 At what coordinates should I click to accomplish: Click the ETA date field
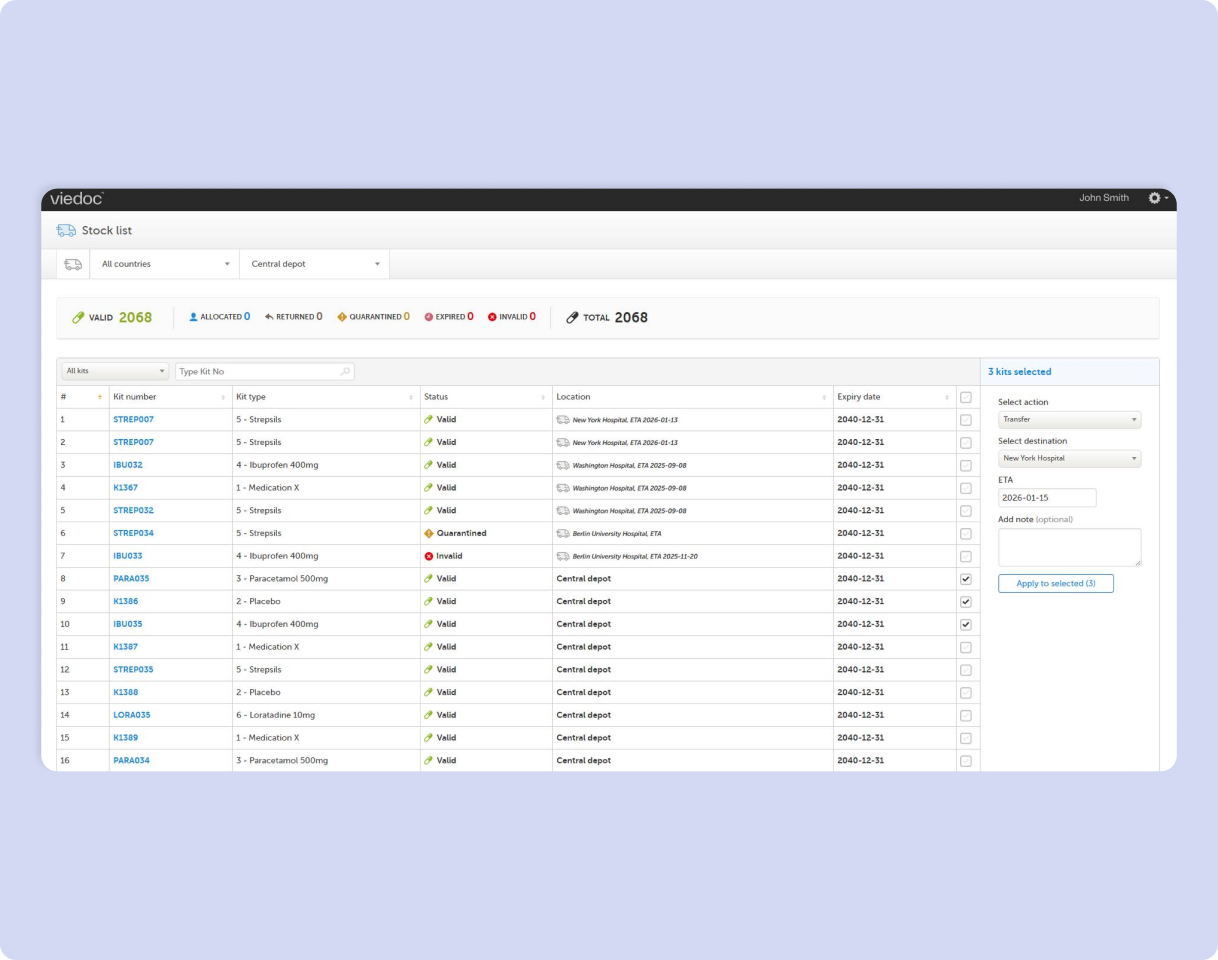(x=1046, y=497)
